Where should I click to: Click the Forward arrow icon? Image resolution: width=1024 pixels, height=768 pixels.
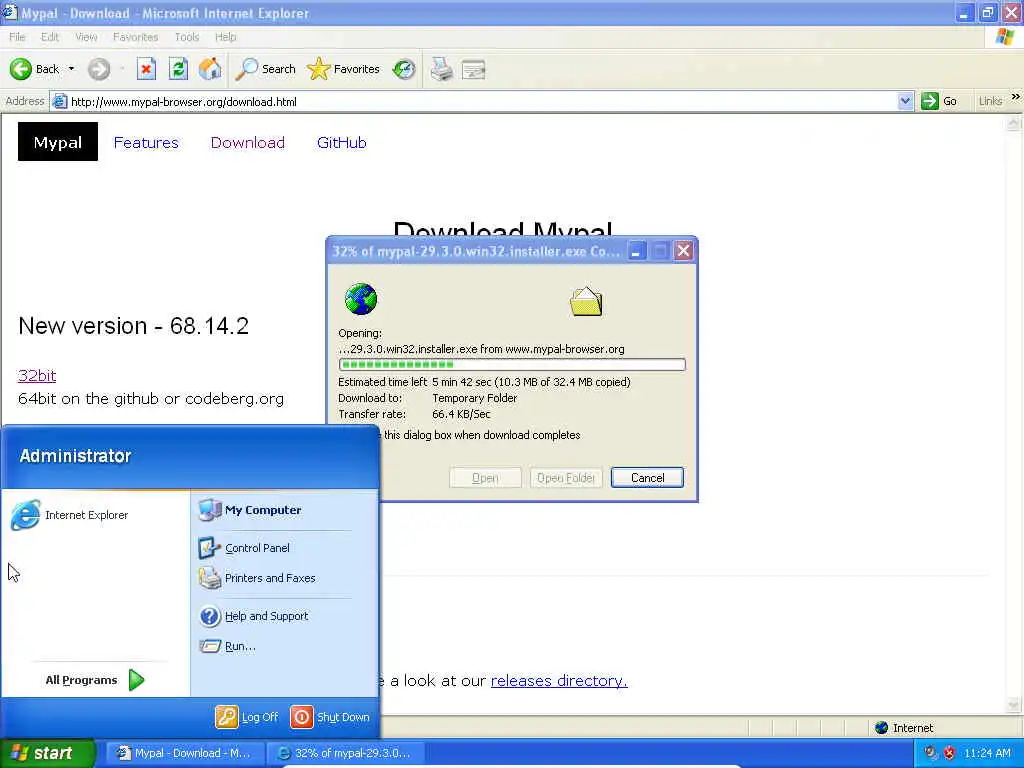coord(99,69)
